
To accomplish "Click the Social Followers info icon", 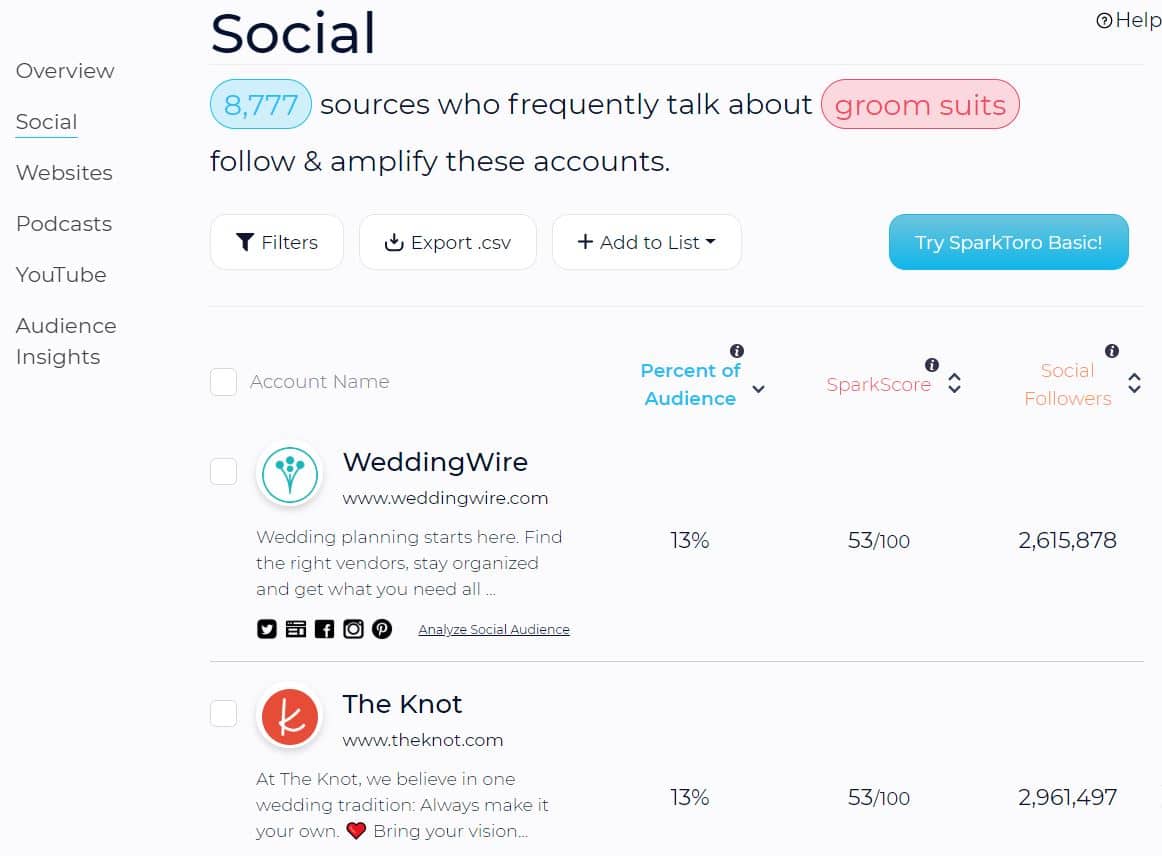I will pos(1112,351).
